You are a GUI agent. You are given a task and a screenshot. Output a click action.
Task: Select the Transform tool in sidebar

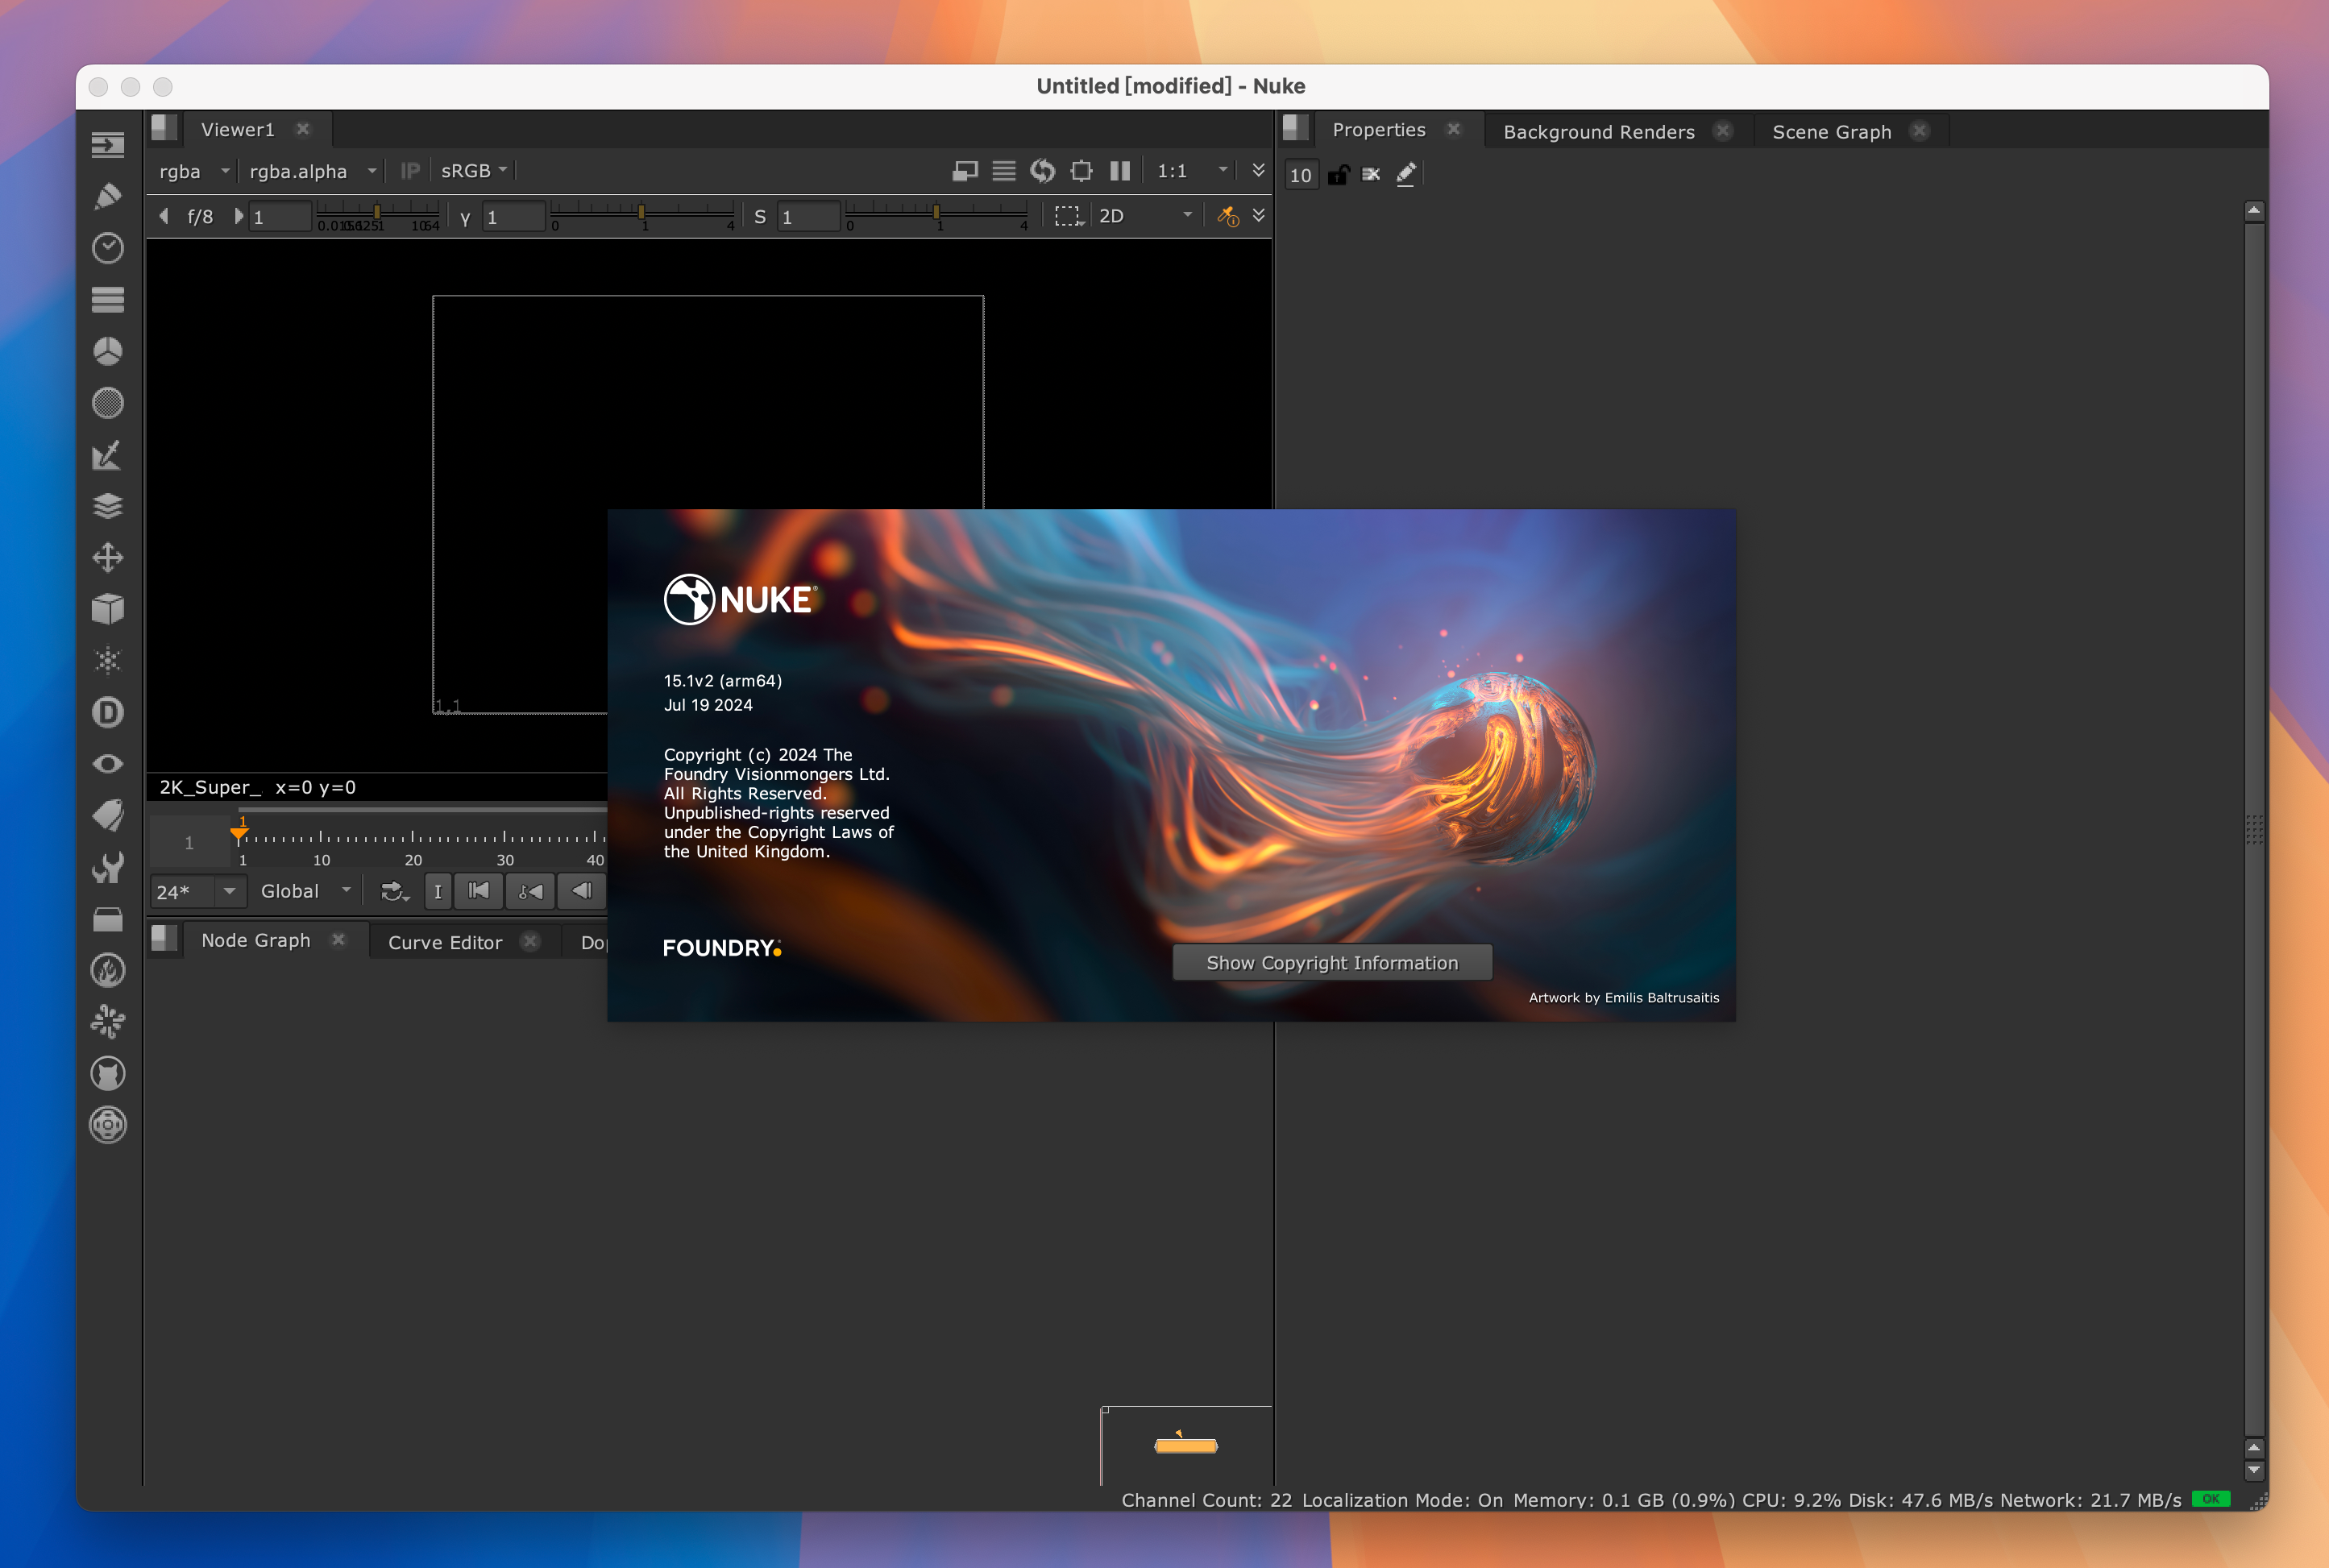click(x=110, y=558)
